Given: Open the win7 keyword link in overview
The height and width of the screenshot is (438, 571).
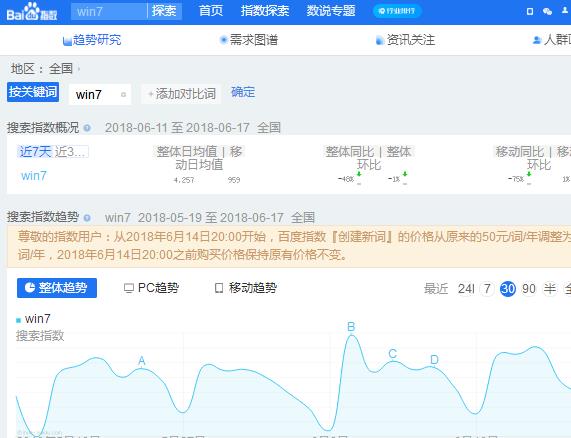Looking at the screenshot, I should tap(34, 176).
